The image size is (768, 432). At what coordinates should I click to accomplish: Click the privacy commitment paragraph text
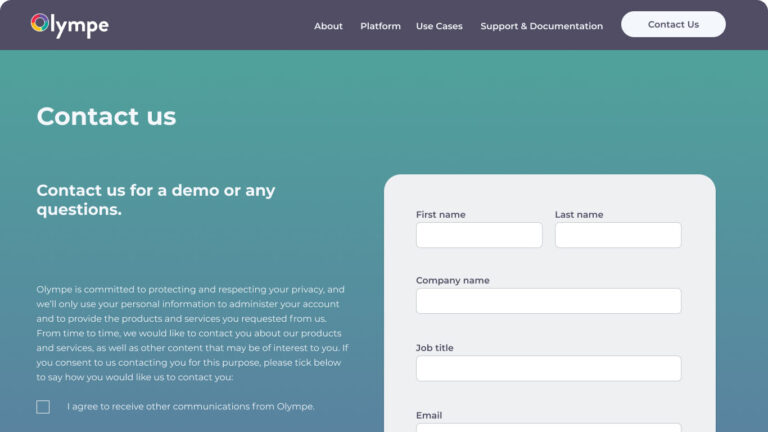click(x=191, y=333)
